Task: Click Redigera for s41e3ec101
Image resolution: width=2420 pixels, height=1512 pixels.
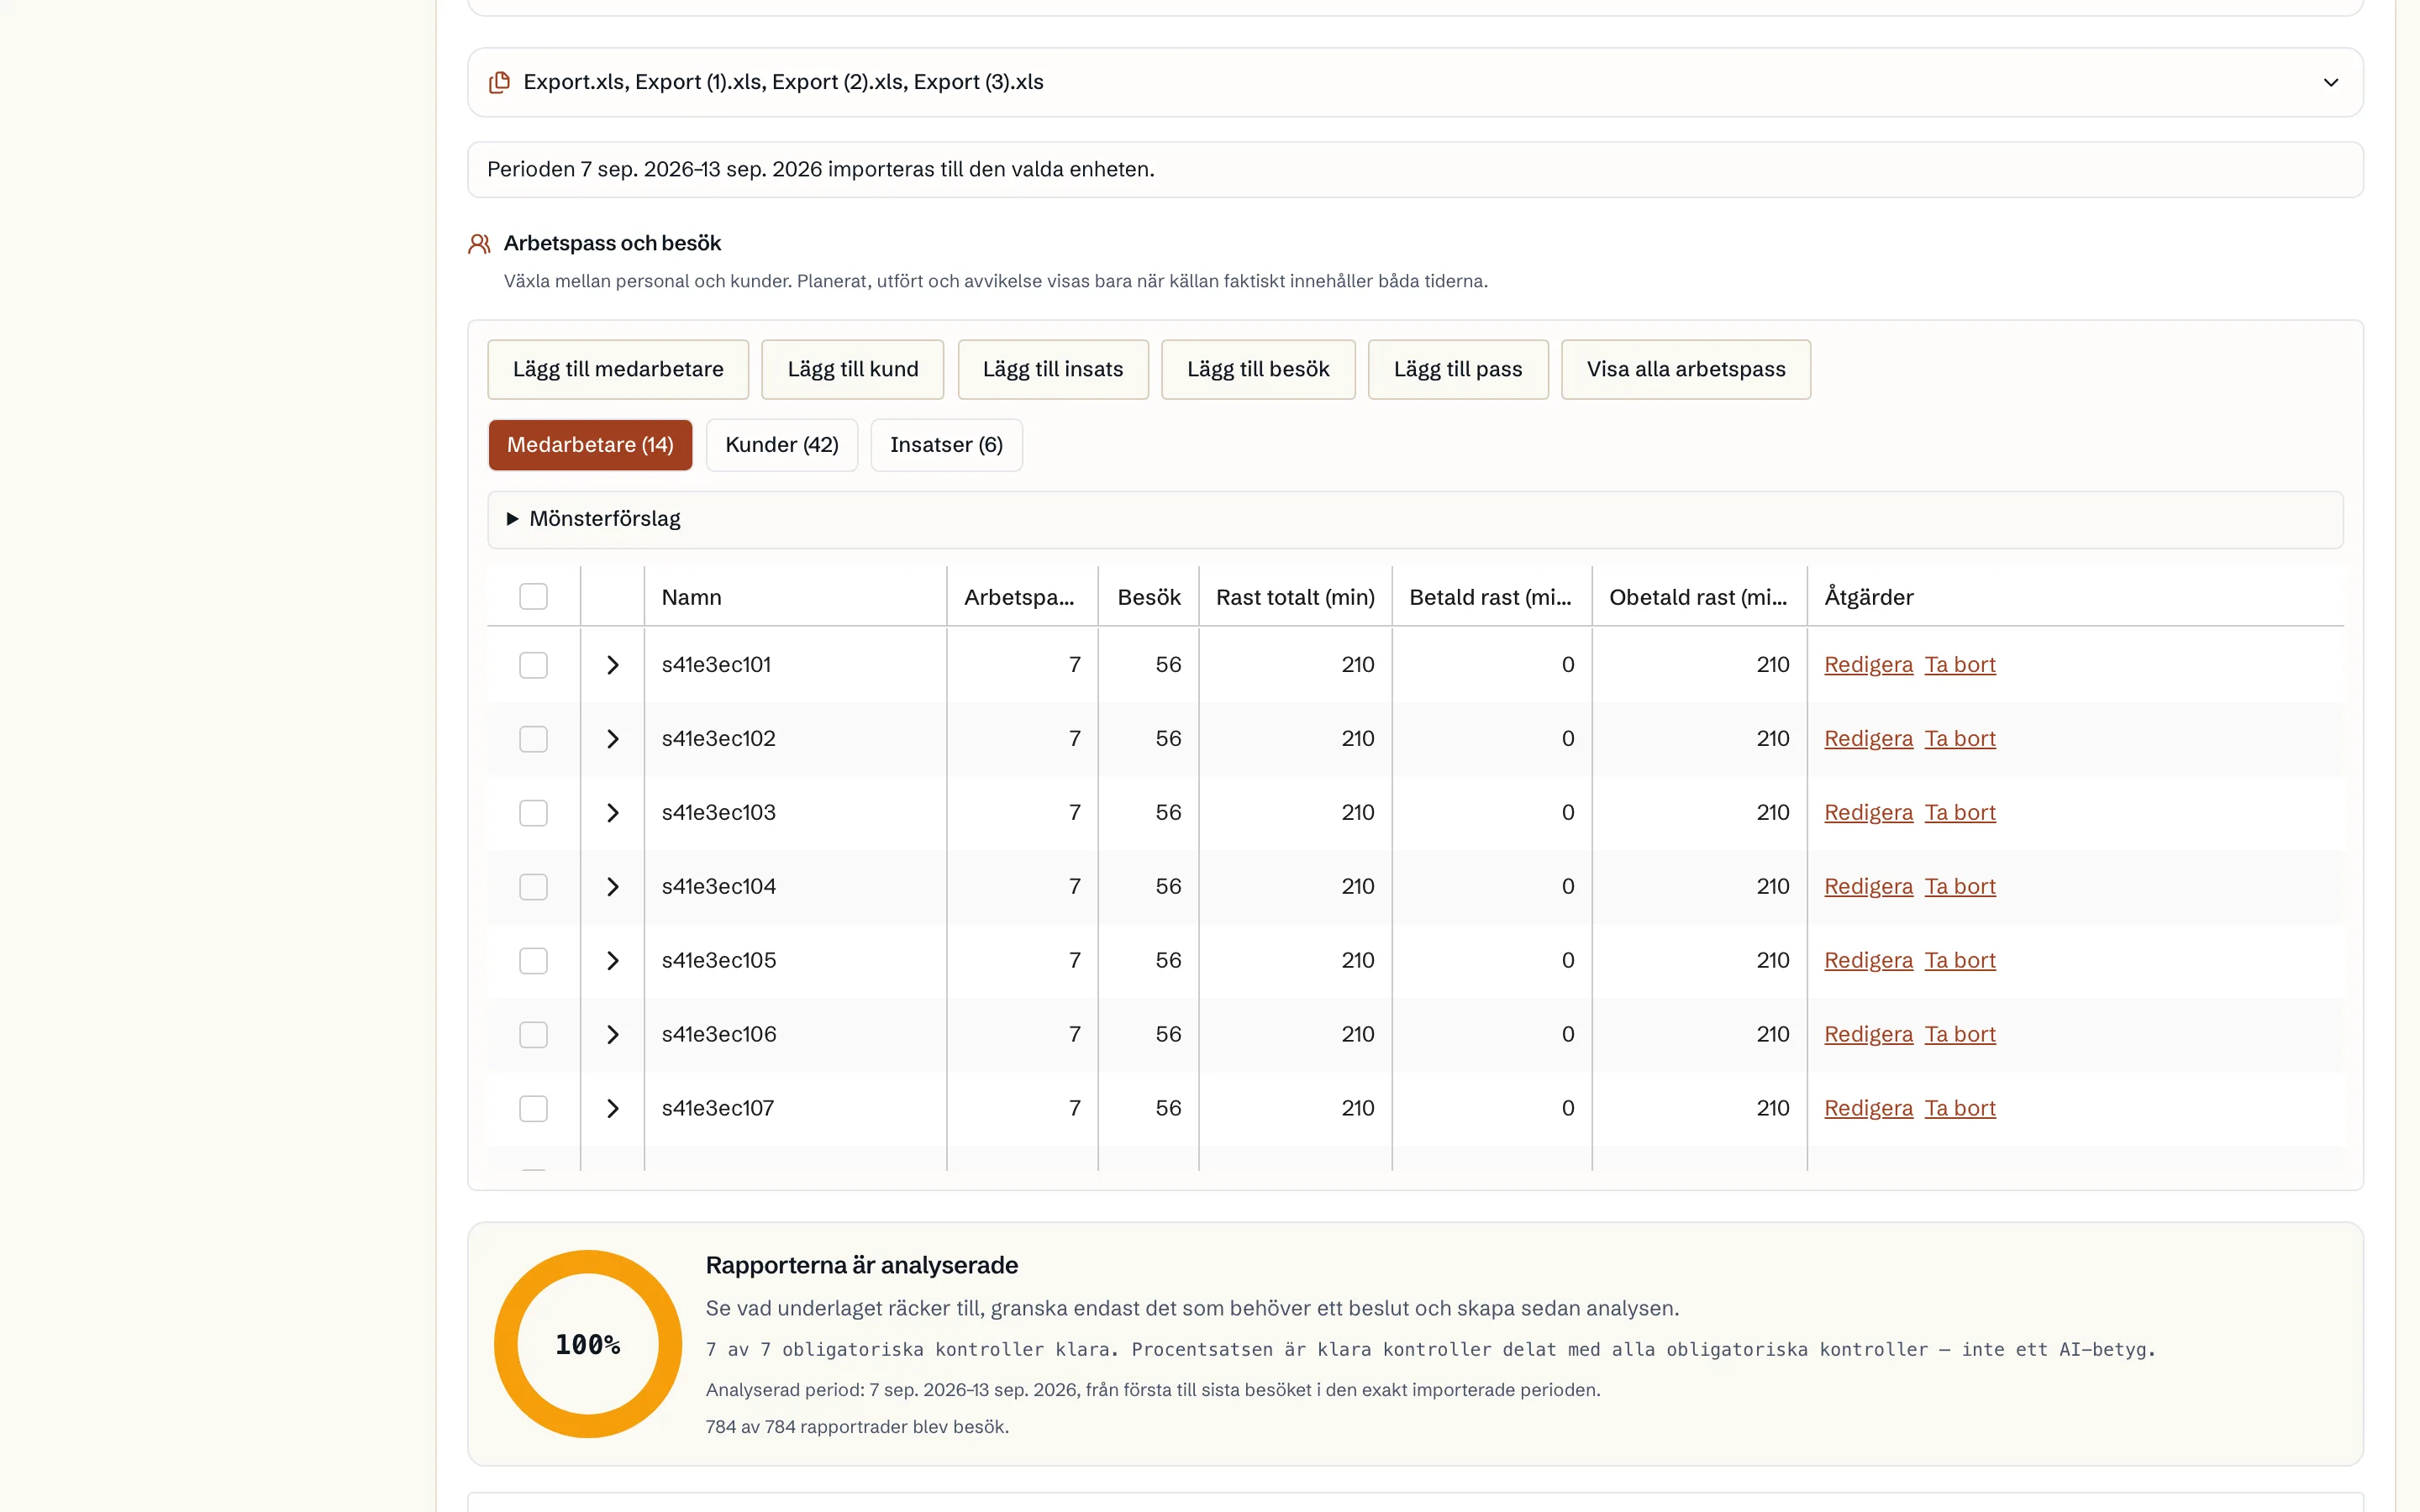Action: 1868,665
